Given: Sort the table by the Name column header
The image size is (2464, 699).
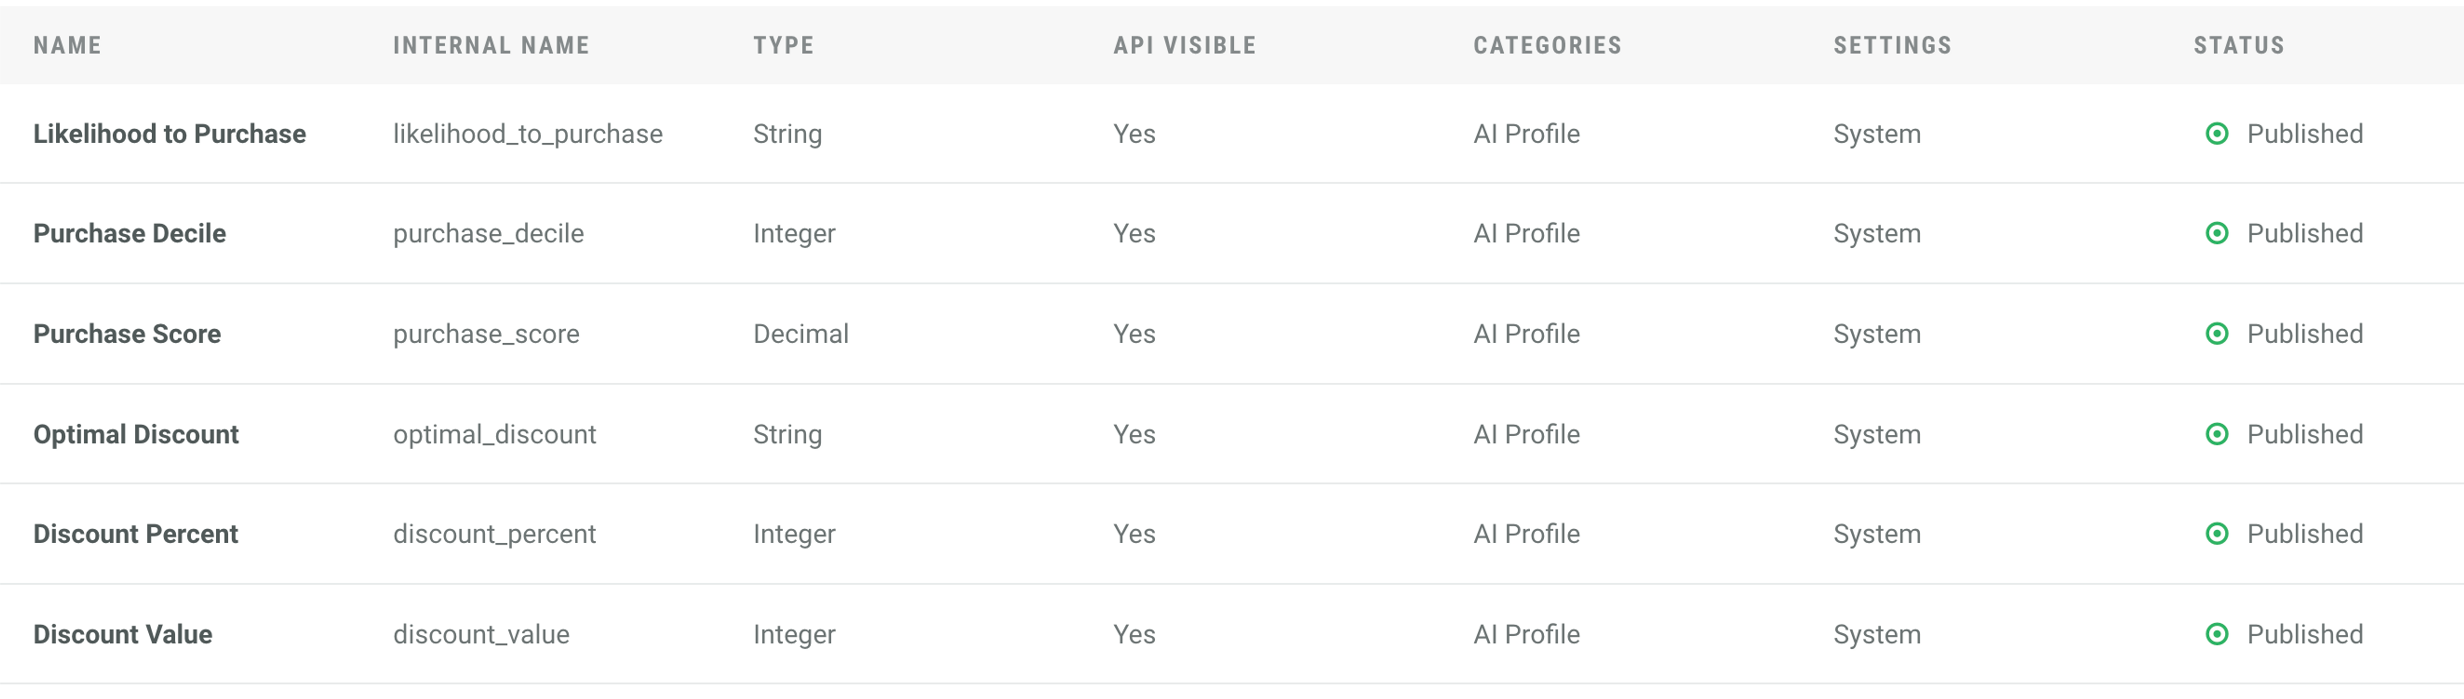Looking at the screenshot, I should (68, 46).
